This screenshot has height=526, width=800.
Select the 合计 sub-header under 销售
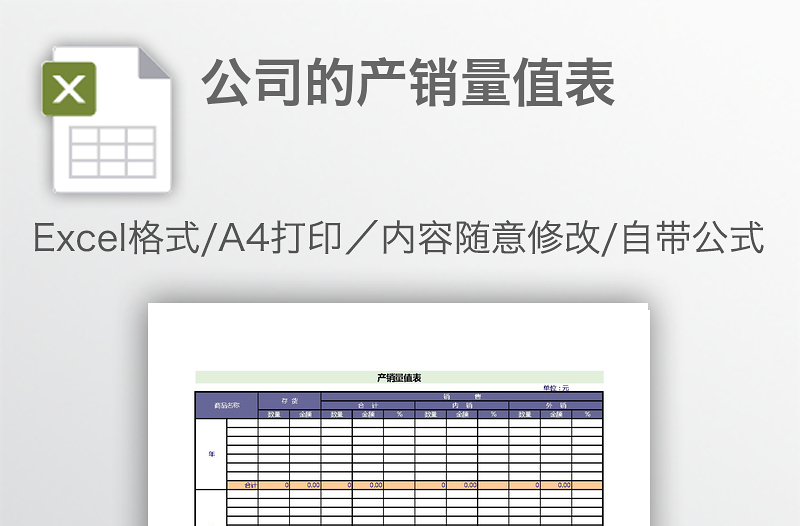(x=368, y=406)
